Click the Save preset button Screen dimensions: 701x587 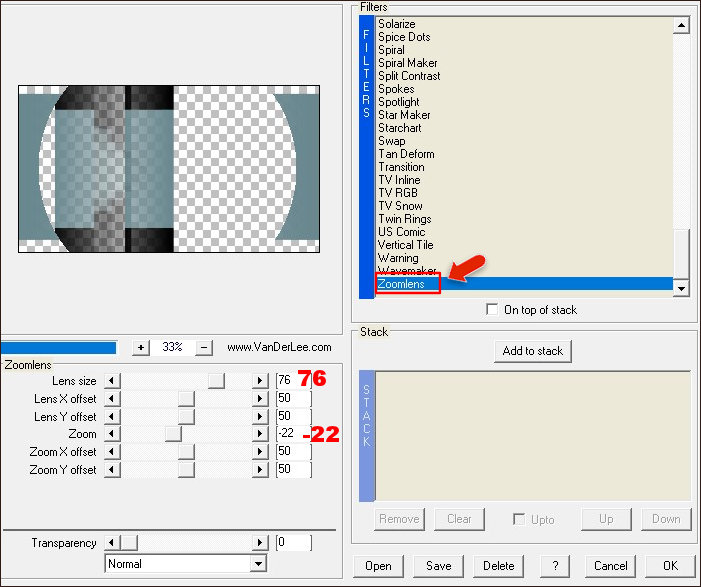(438, 565)
